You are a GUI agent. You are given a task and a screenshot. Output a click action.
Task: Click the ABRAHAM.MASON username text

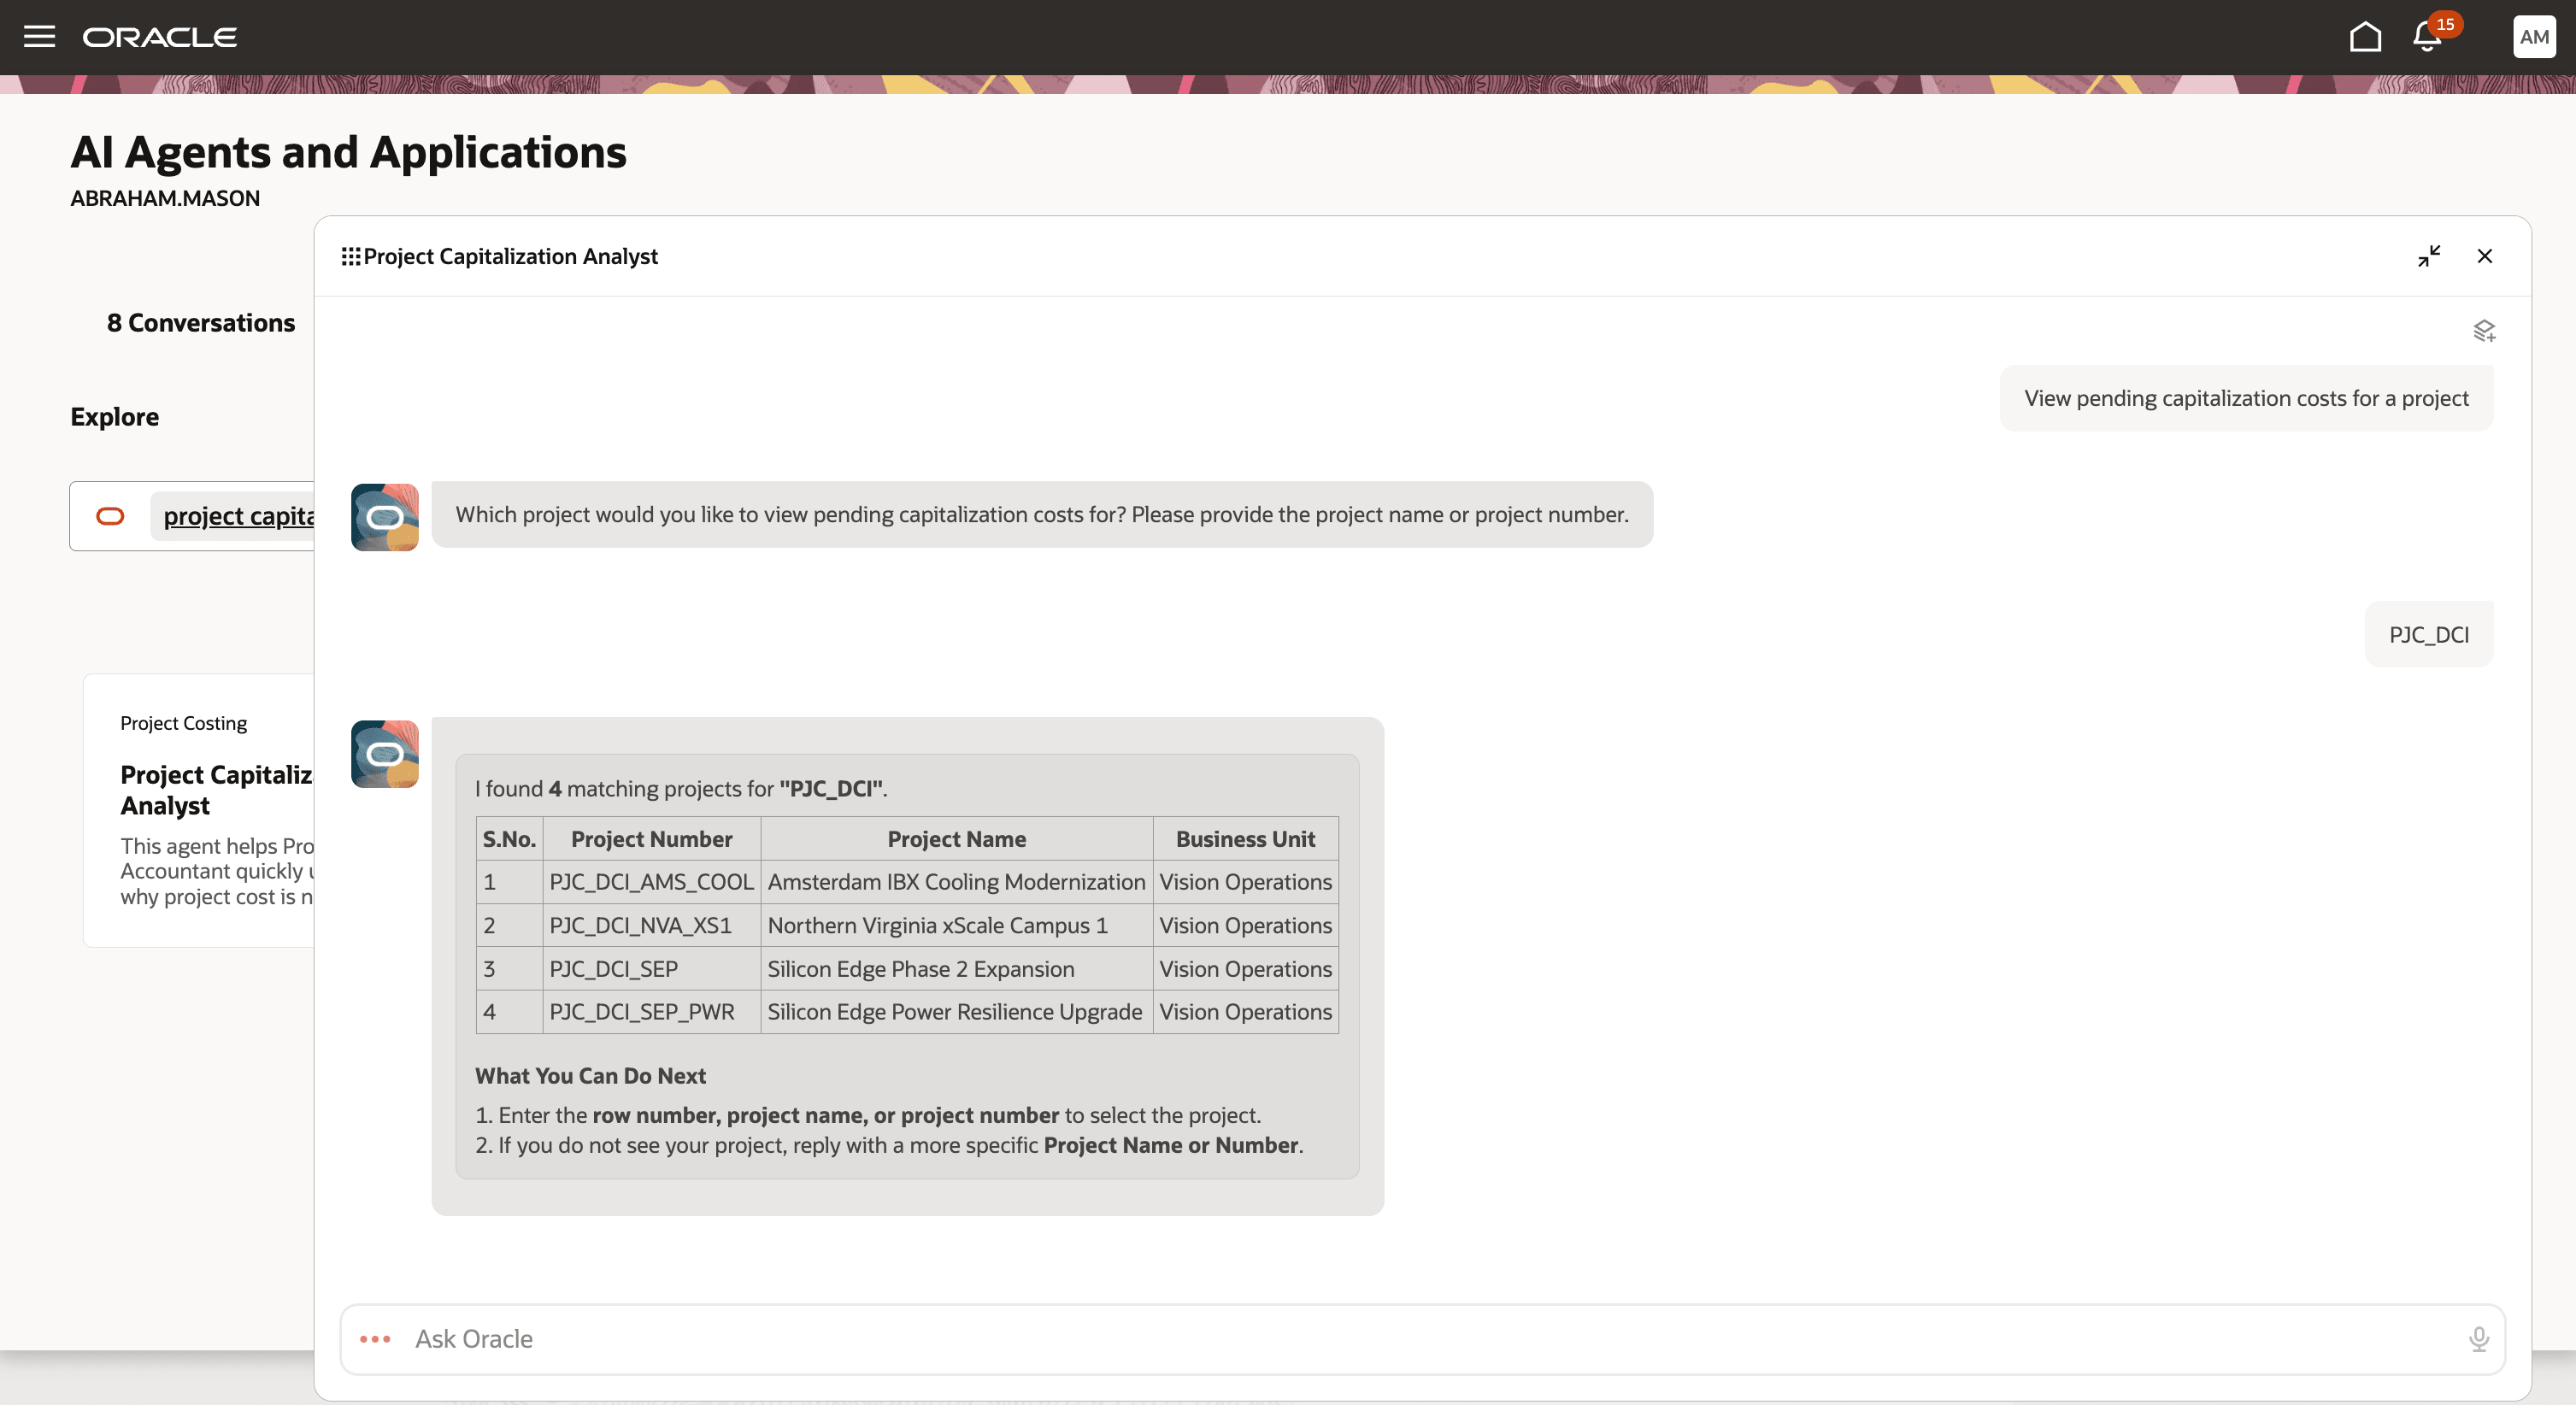tap(165, 198)
